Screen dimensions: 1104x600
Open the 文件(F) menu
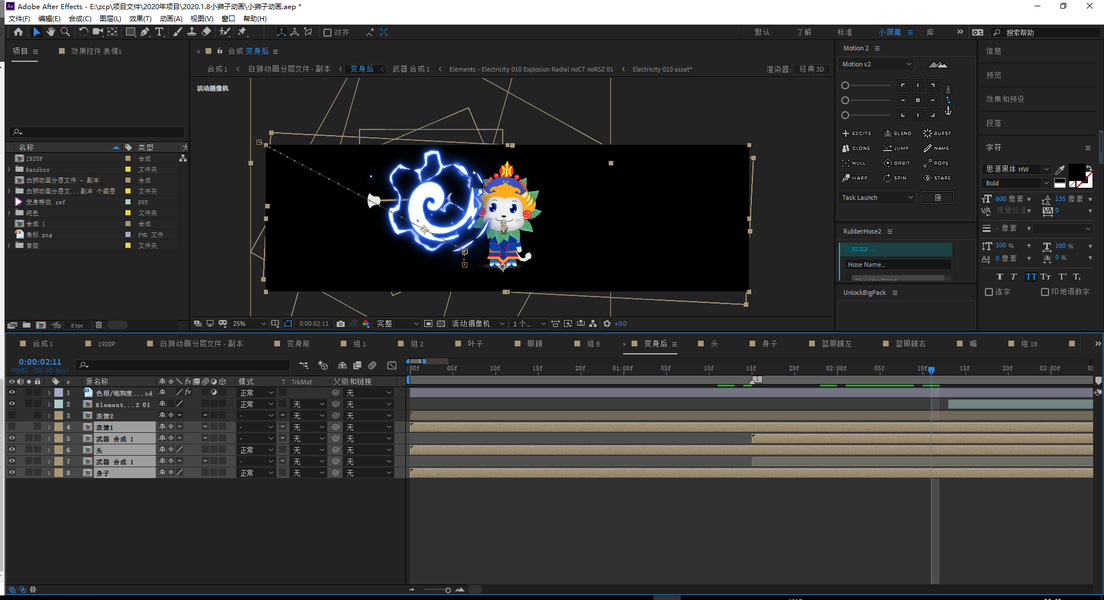(19, 18)
